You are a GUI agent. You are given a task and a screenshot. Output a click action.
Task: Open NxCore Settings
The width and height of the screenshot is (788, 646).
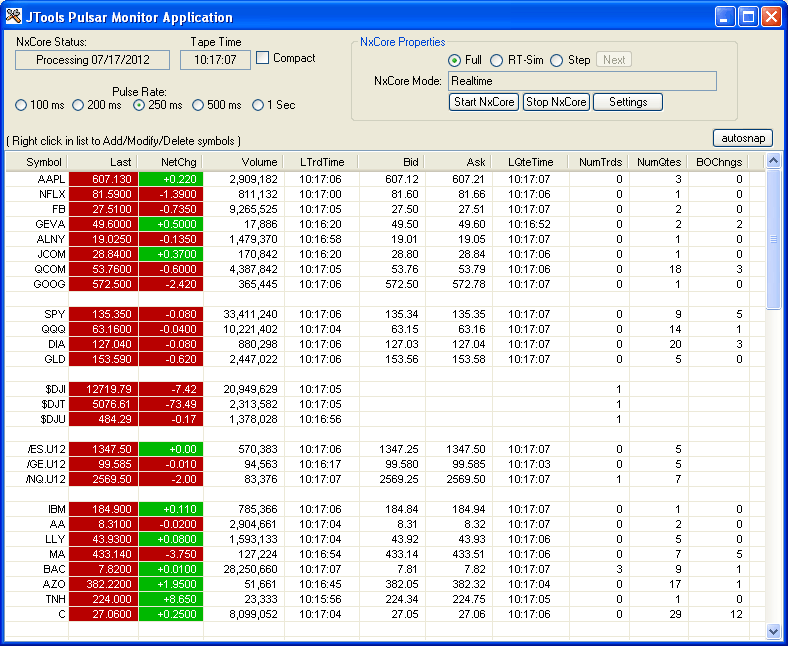628,102
